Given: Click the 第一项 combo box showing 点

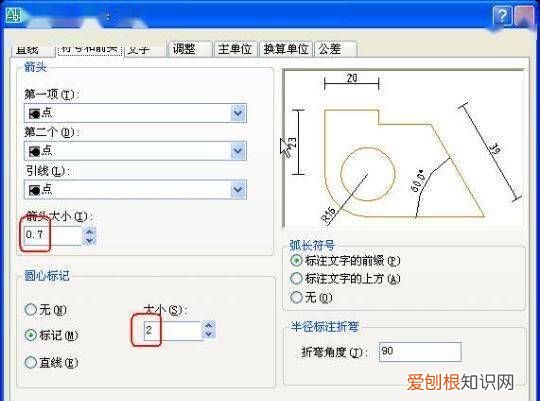Looking at the screenshot, I should tap(135, 113).
